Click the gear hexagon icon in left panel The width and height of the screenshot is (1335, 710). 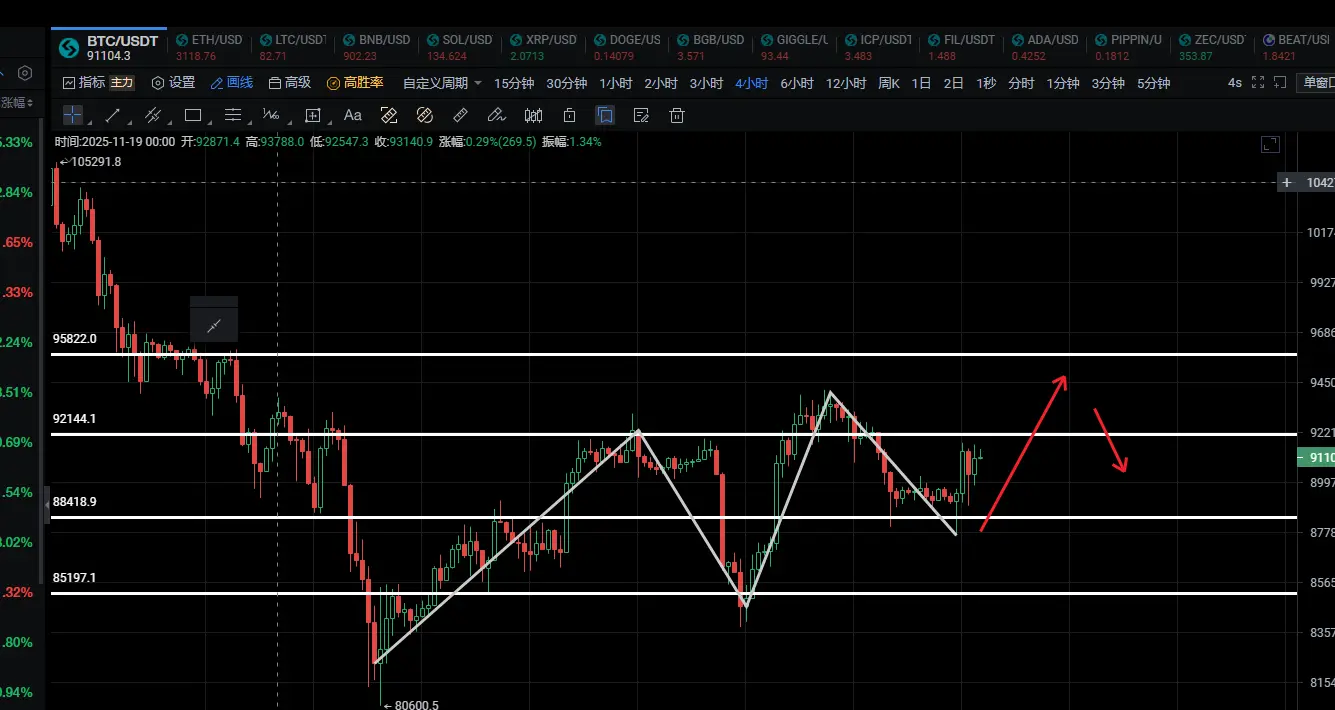click(x=25, y=73)
